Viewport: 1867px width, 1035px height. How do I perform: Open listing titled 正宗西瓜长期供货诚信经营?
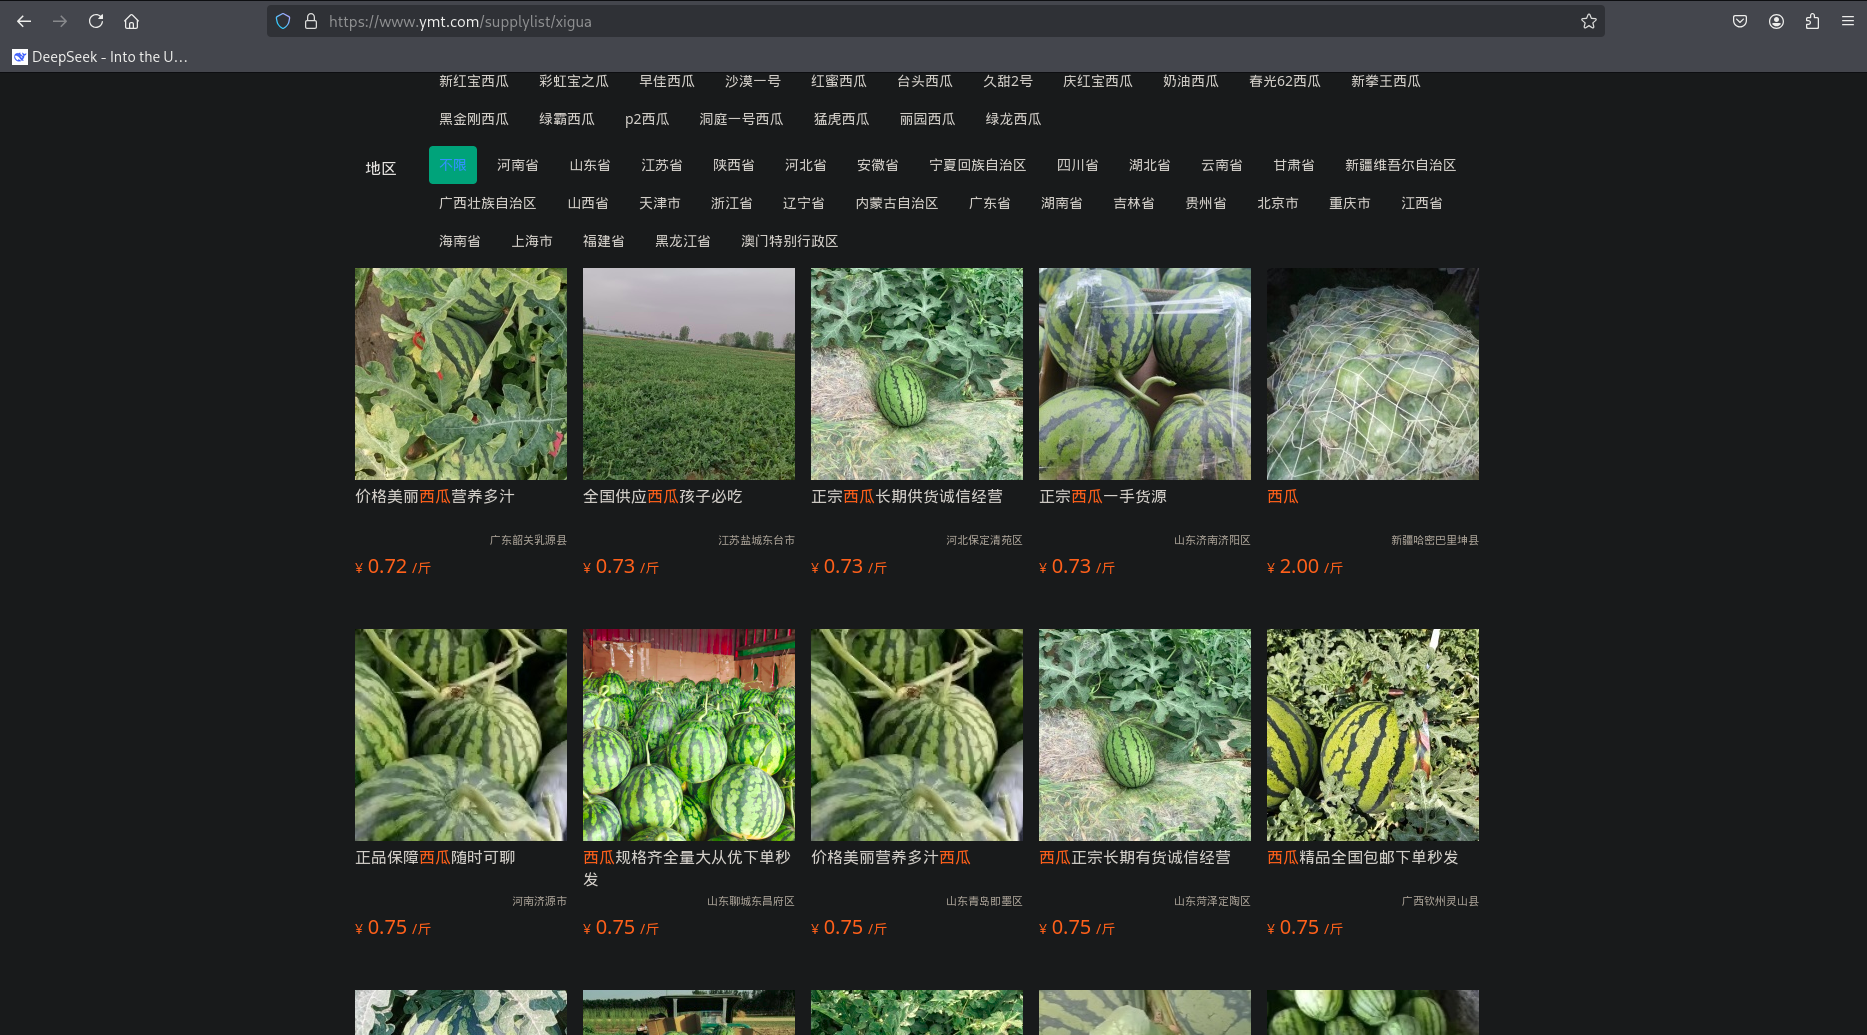click(x=907, y=497)
